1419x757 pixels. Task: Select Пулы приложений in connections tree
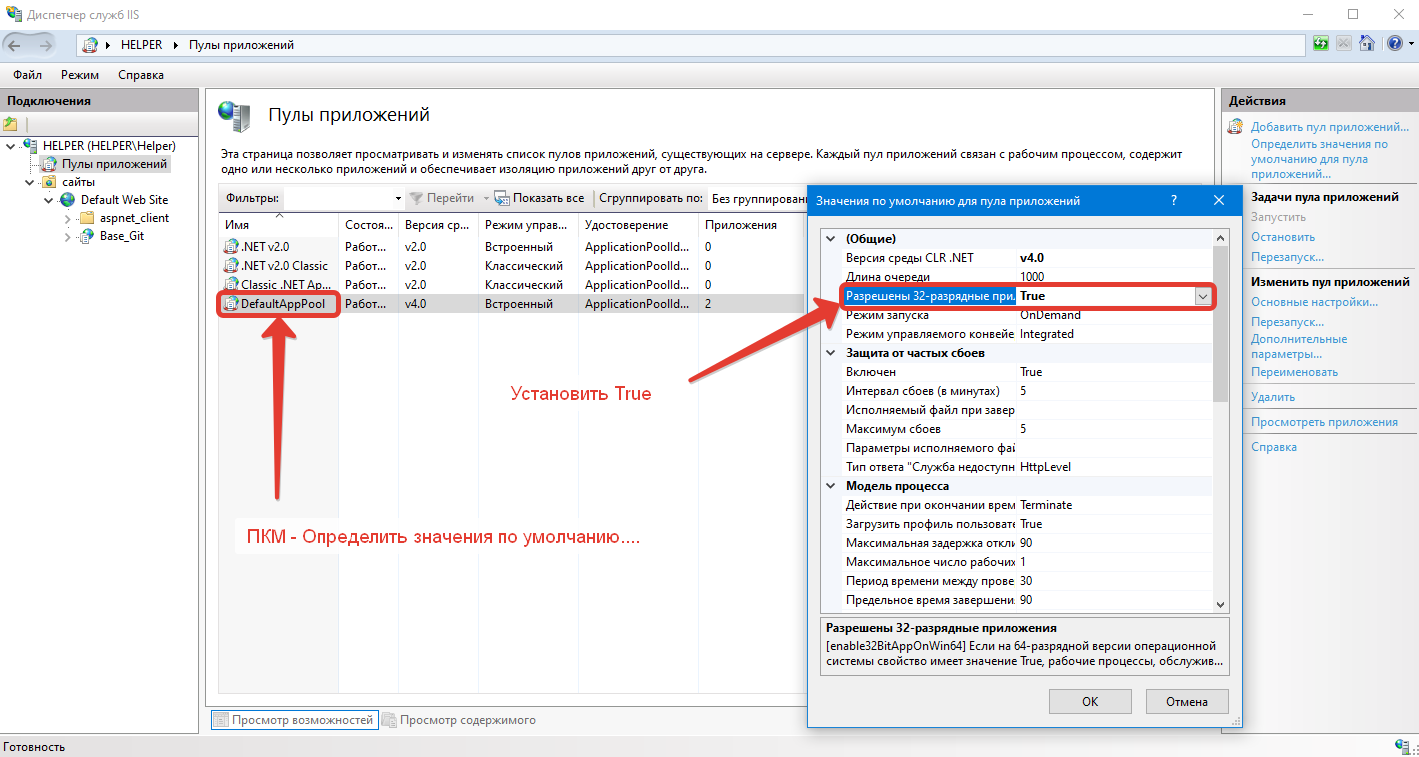click(x=113, y=163)
